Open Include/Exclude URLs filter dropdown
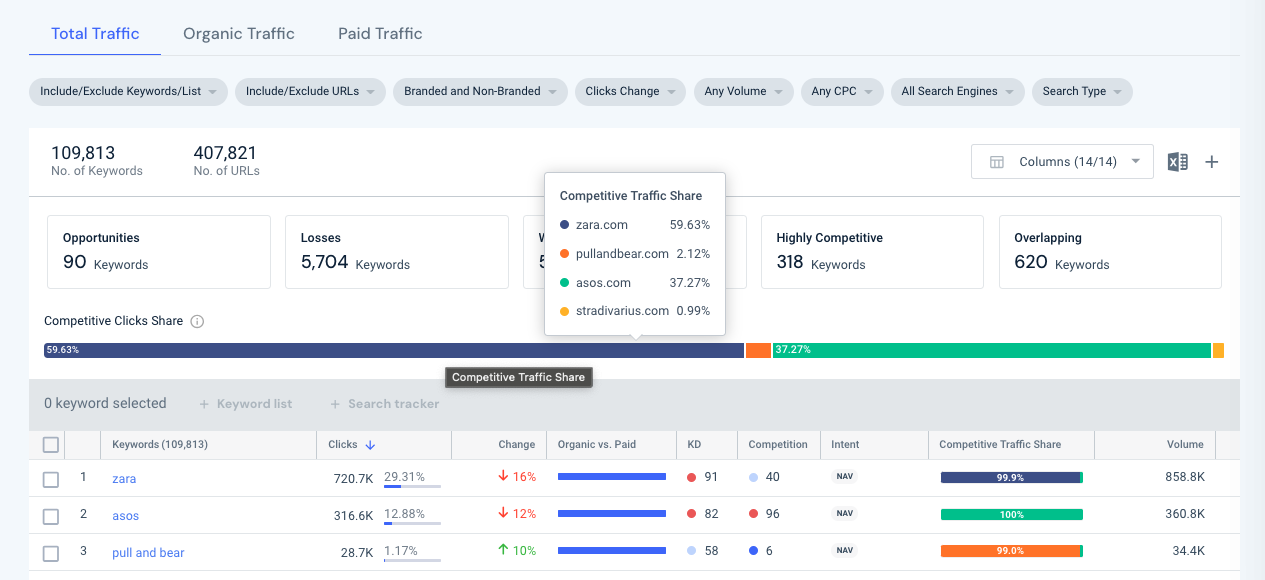 [x=310, y=91]
